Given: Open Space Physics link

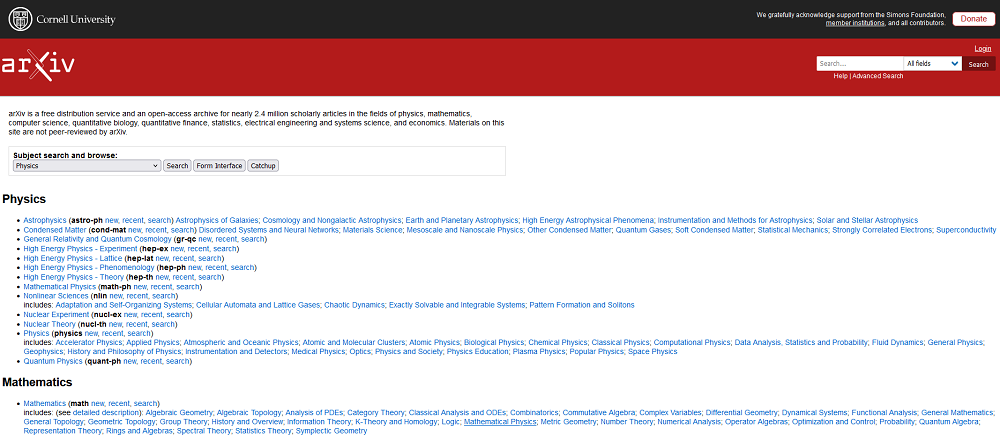Looking at the screenshot, I should pyautogui.click(x=652, y=352).
